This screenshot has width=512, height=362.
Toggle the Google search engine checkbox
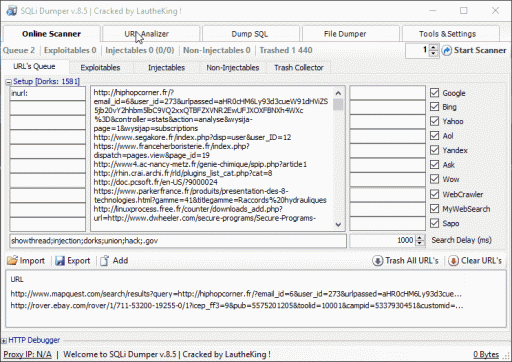(x=434, y=93)
